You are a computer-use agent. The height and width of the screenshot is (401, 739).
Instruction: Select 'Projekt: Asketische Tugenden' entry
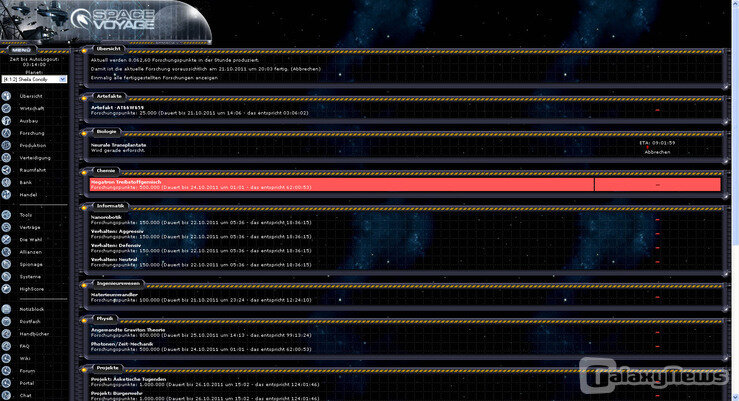[128, 379]
